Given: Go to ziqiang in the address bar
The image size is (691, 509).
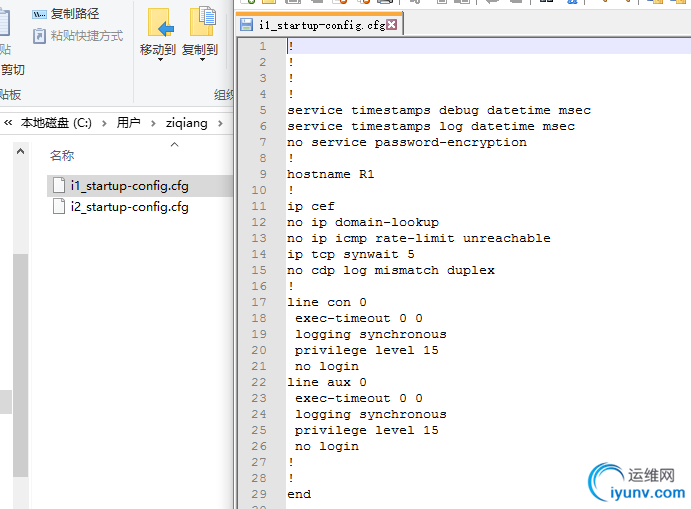Looking at the screenshot, I should [x=186, y=123].
